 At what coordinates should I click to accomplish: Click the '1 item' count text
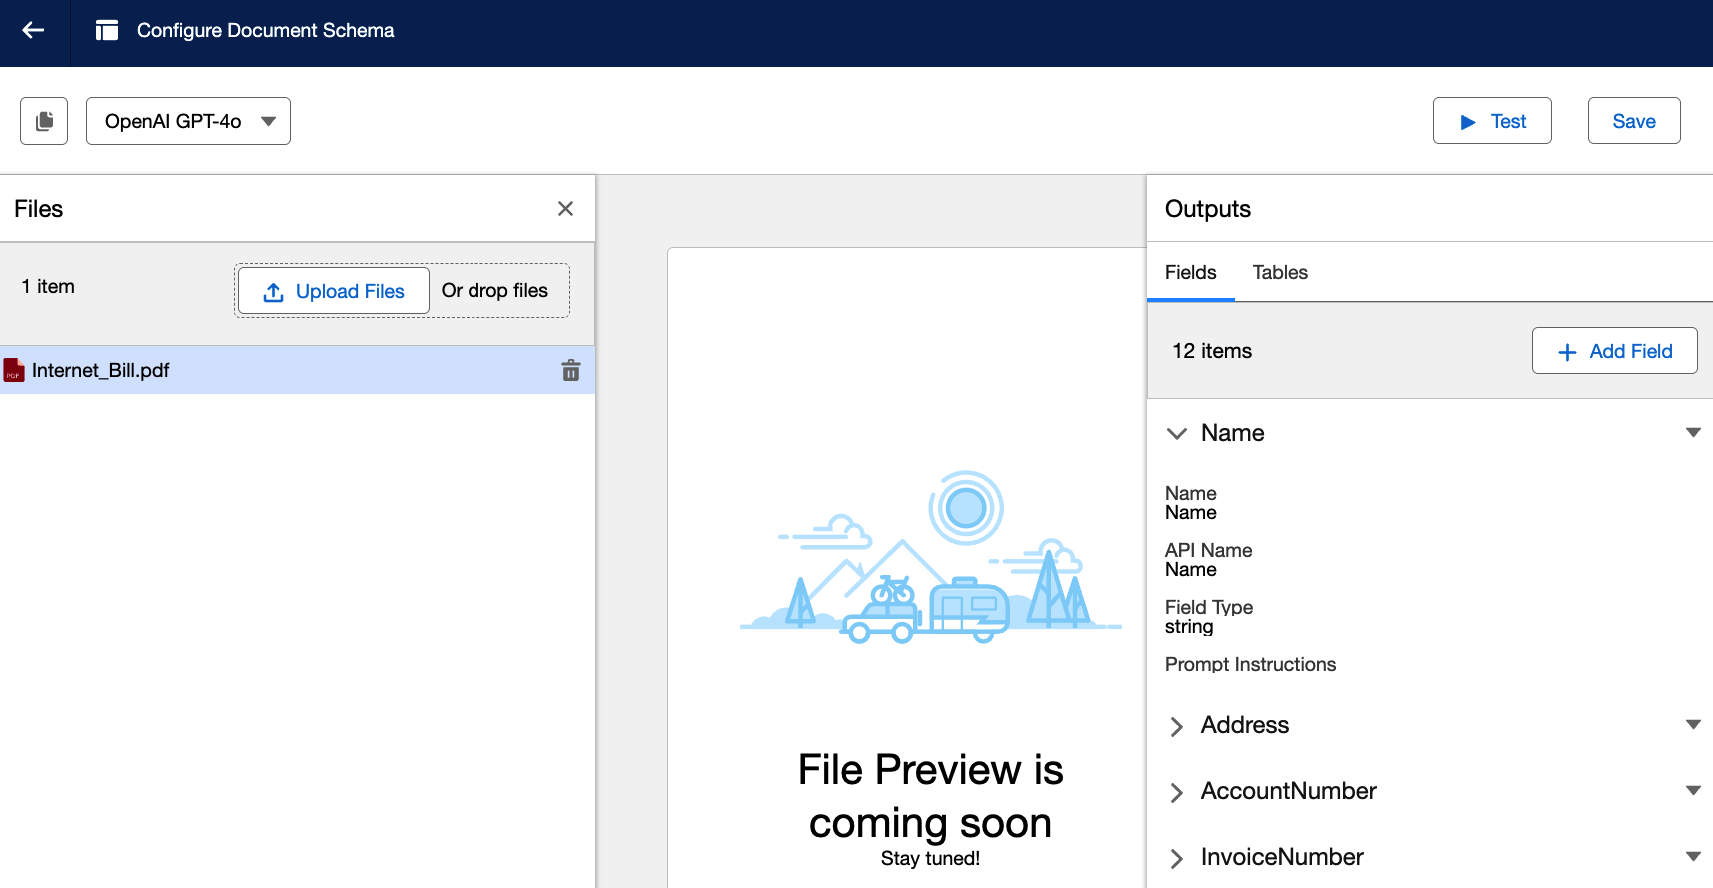coord(48,286)
